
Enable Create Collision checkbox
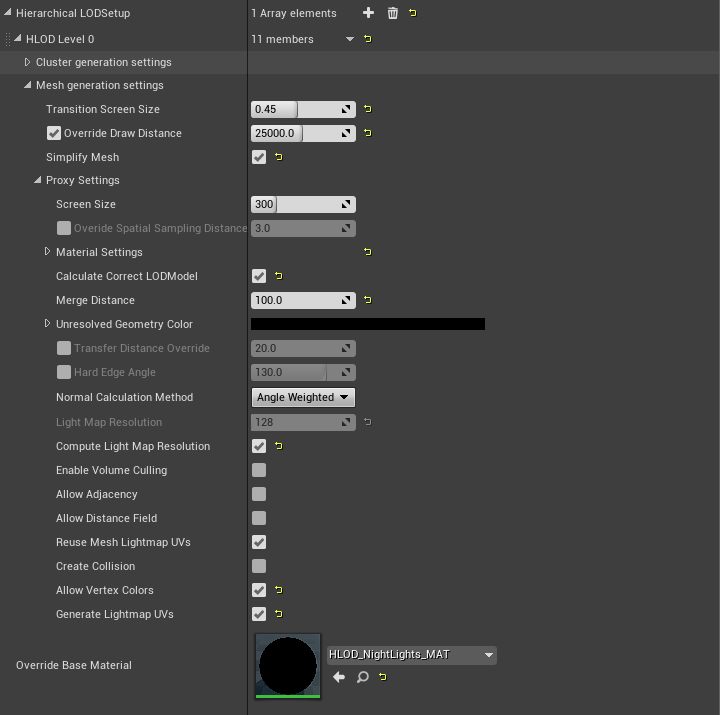[259, 566]
